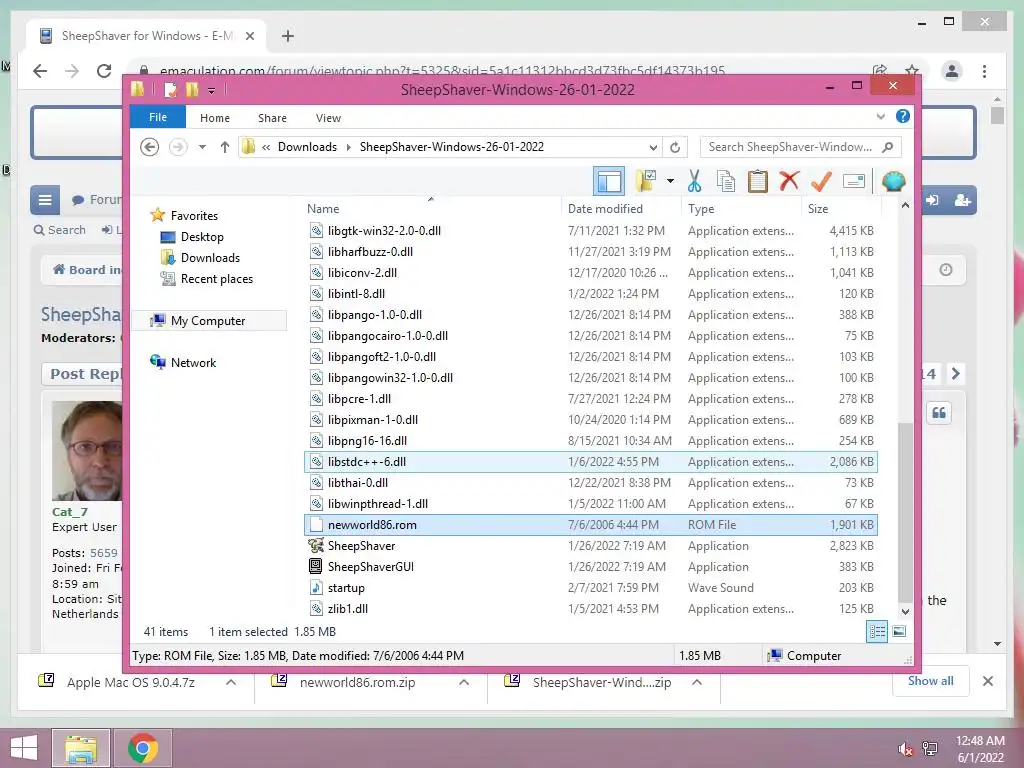Select My Computer in navigation pane
The image size is (1024, 768).
click(208, 321)
